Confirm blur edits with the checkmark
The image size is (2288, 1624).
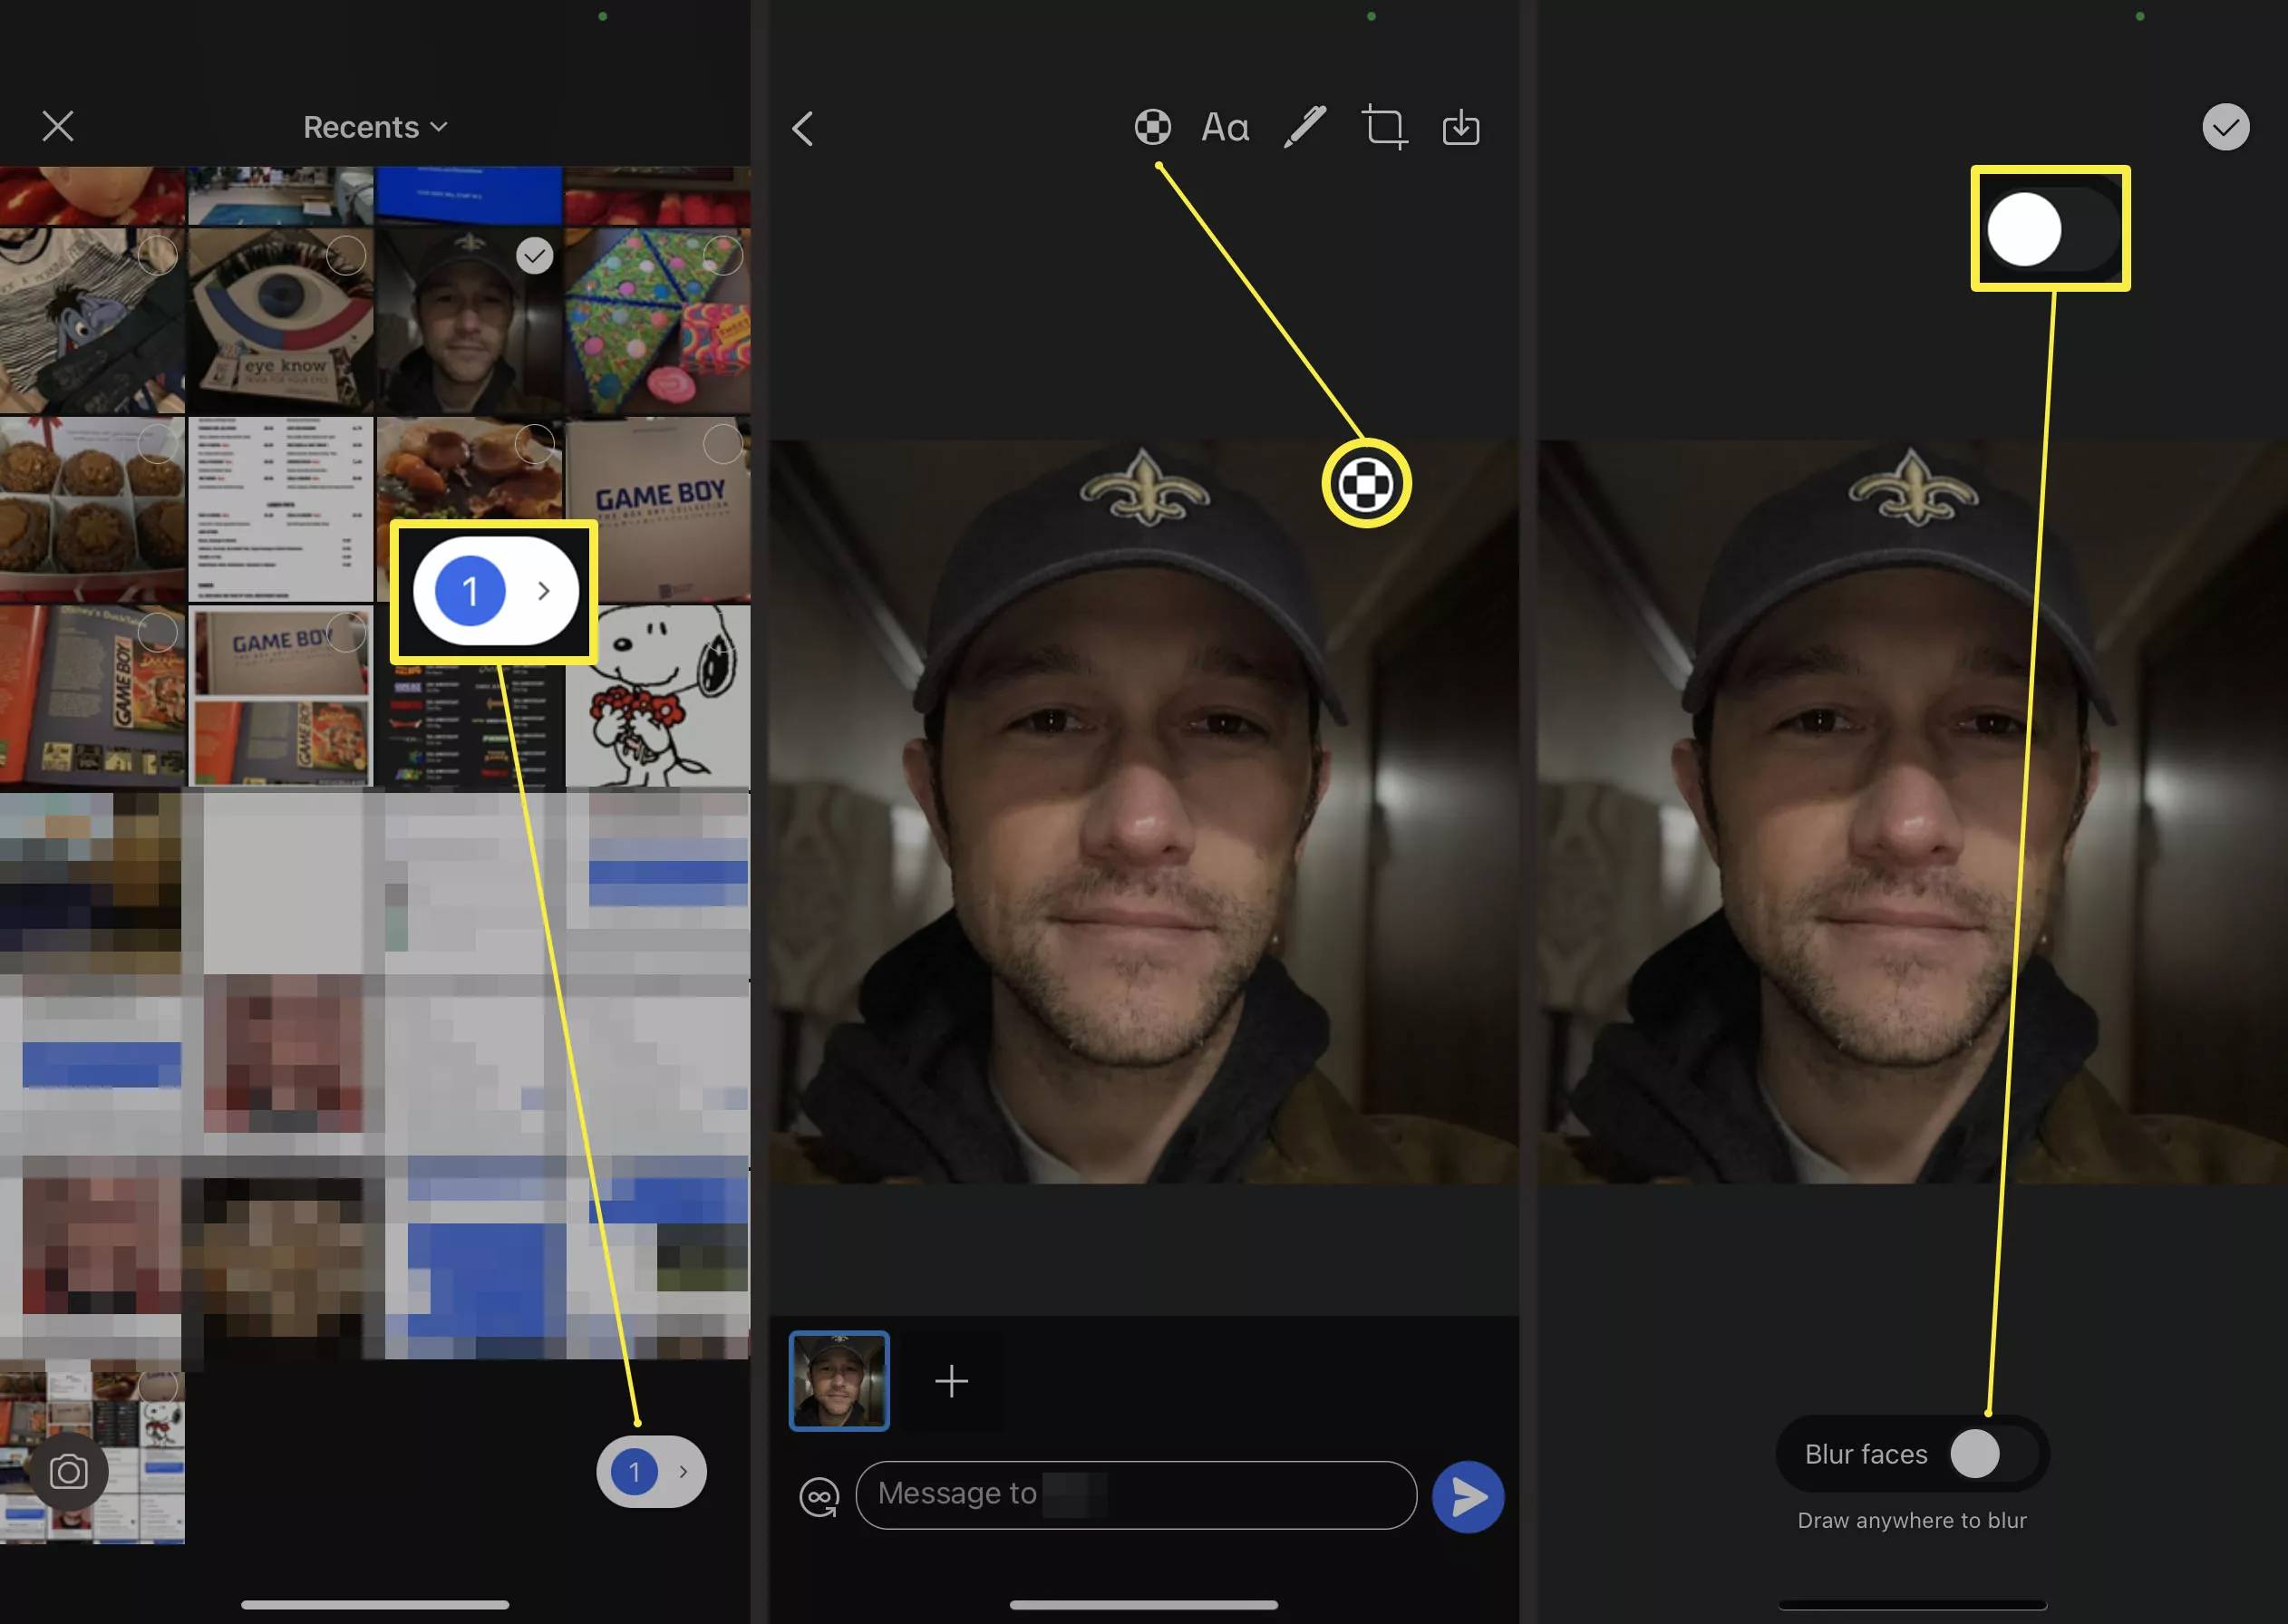(x=2225, y=127)
